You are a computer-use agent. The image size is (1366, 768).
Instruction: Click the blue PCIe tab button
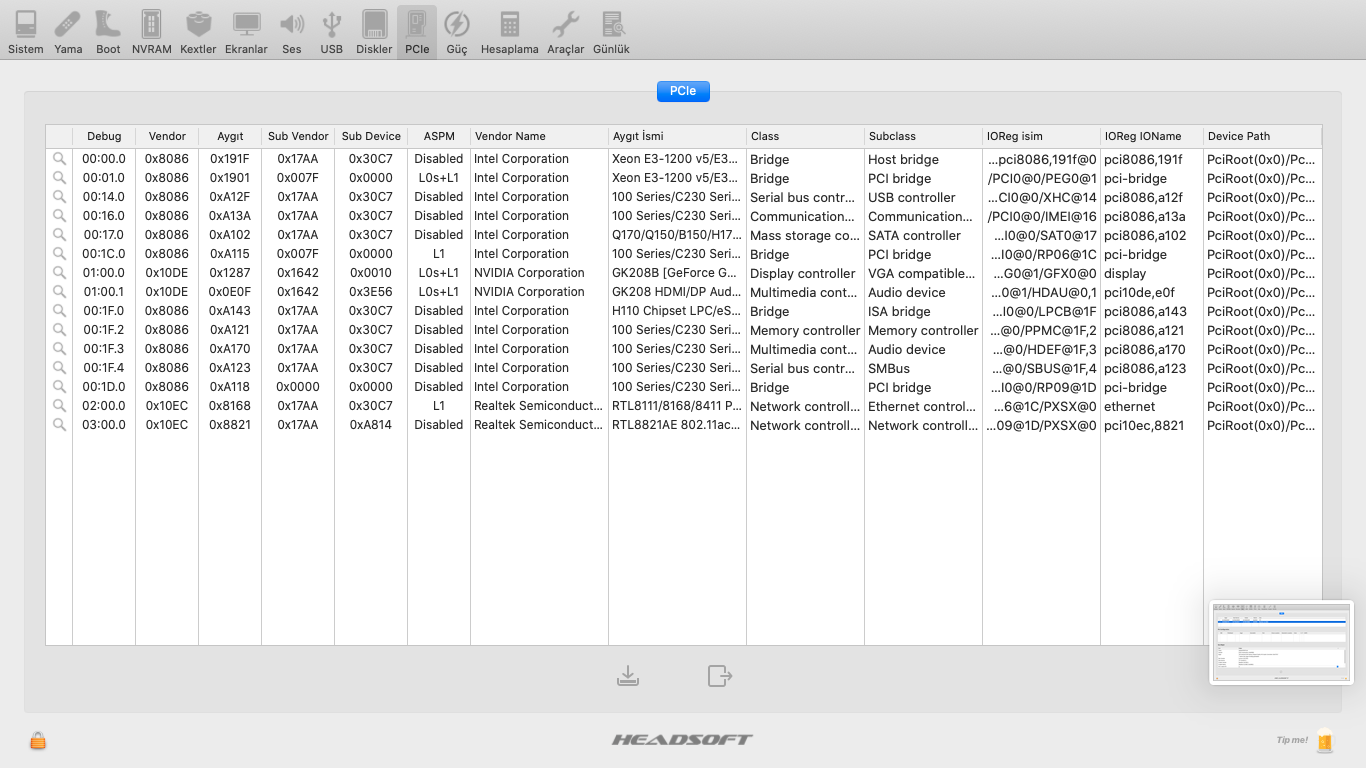pyautogui.click(x=683, y=91)
